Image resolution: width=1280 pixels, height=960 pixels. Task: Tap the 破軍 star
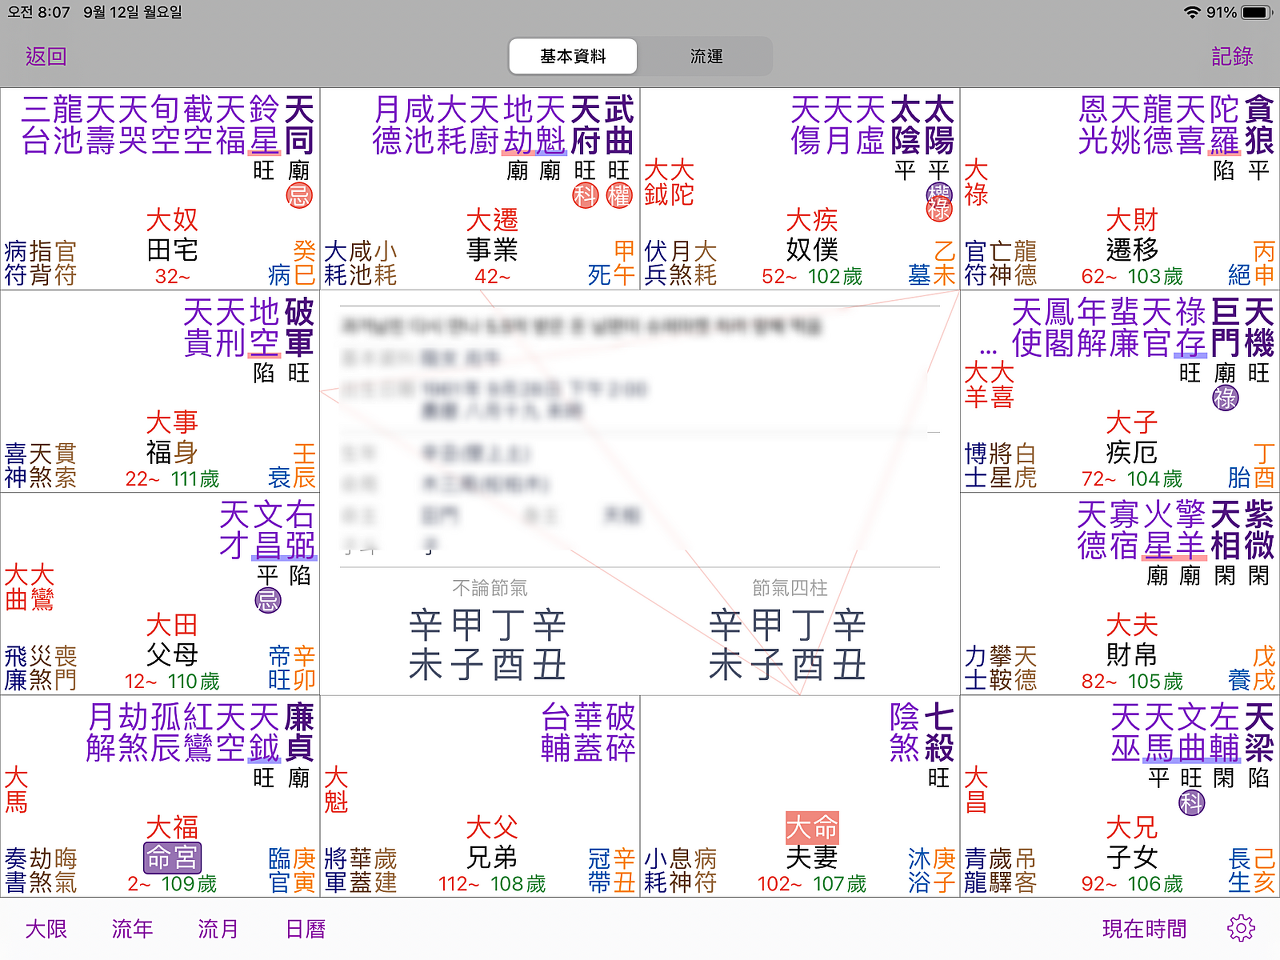[x=299, y=327]
